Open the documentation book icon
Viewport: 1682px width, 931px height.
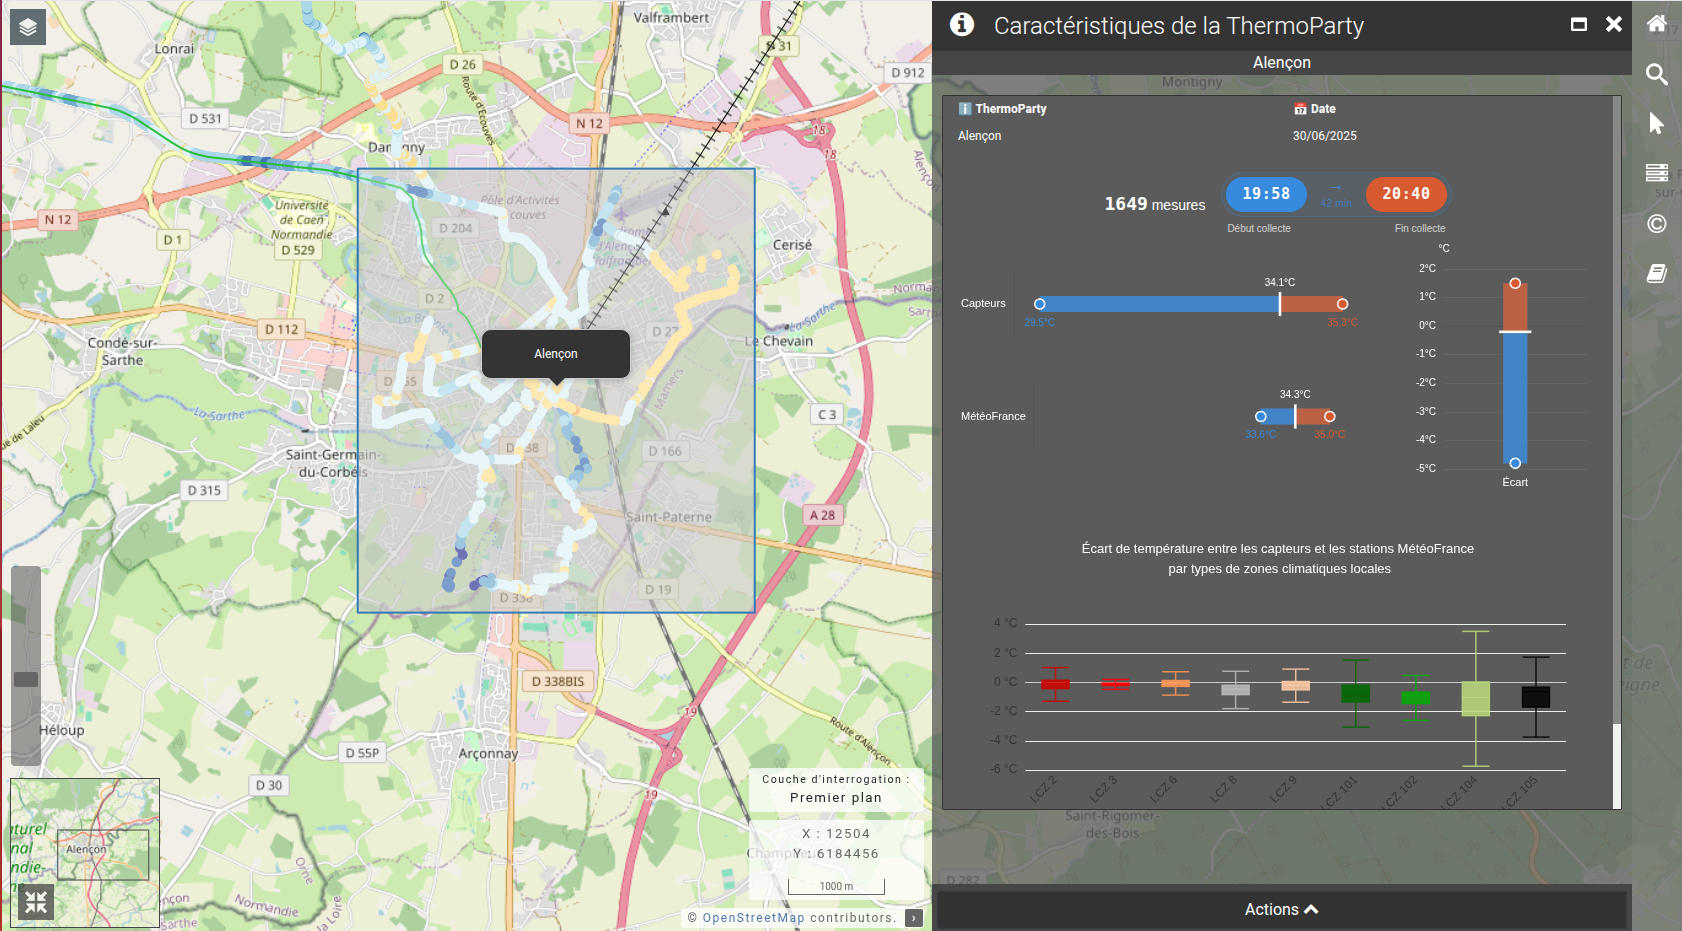click(x=1657, y=273)
